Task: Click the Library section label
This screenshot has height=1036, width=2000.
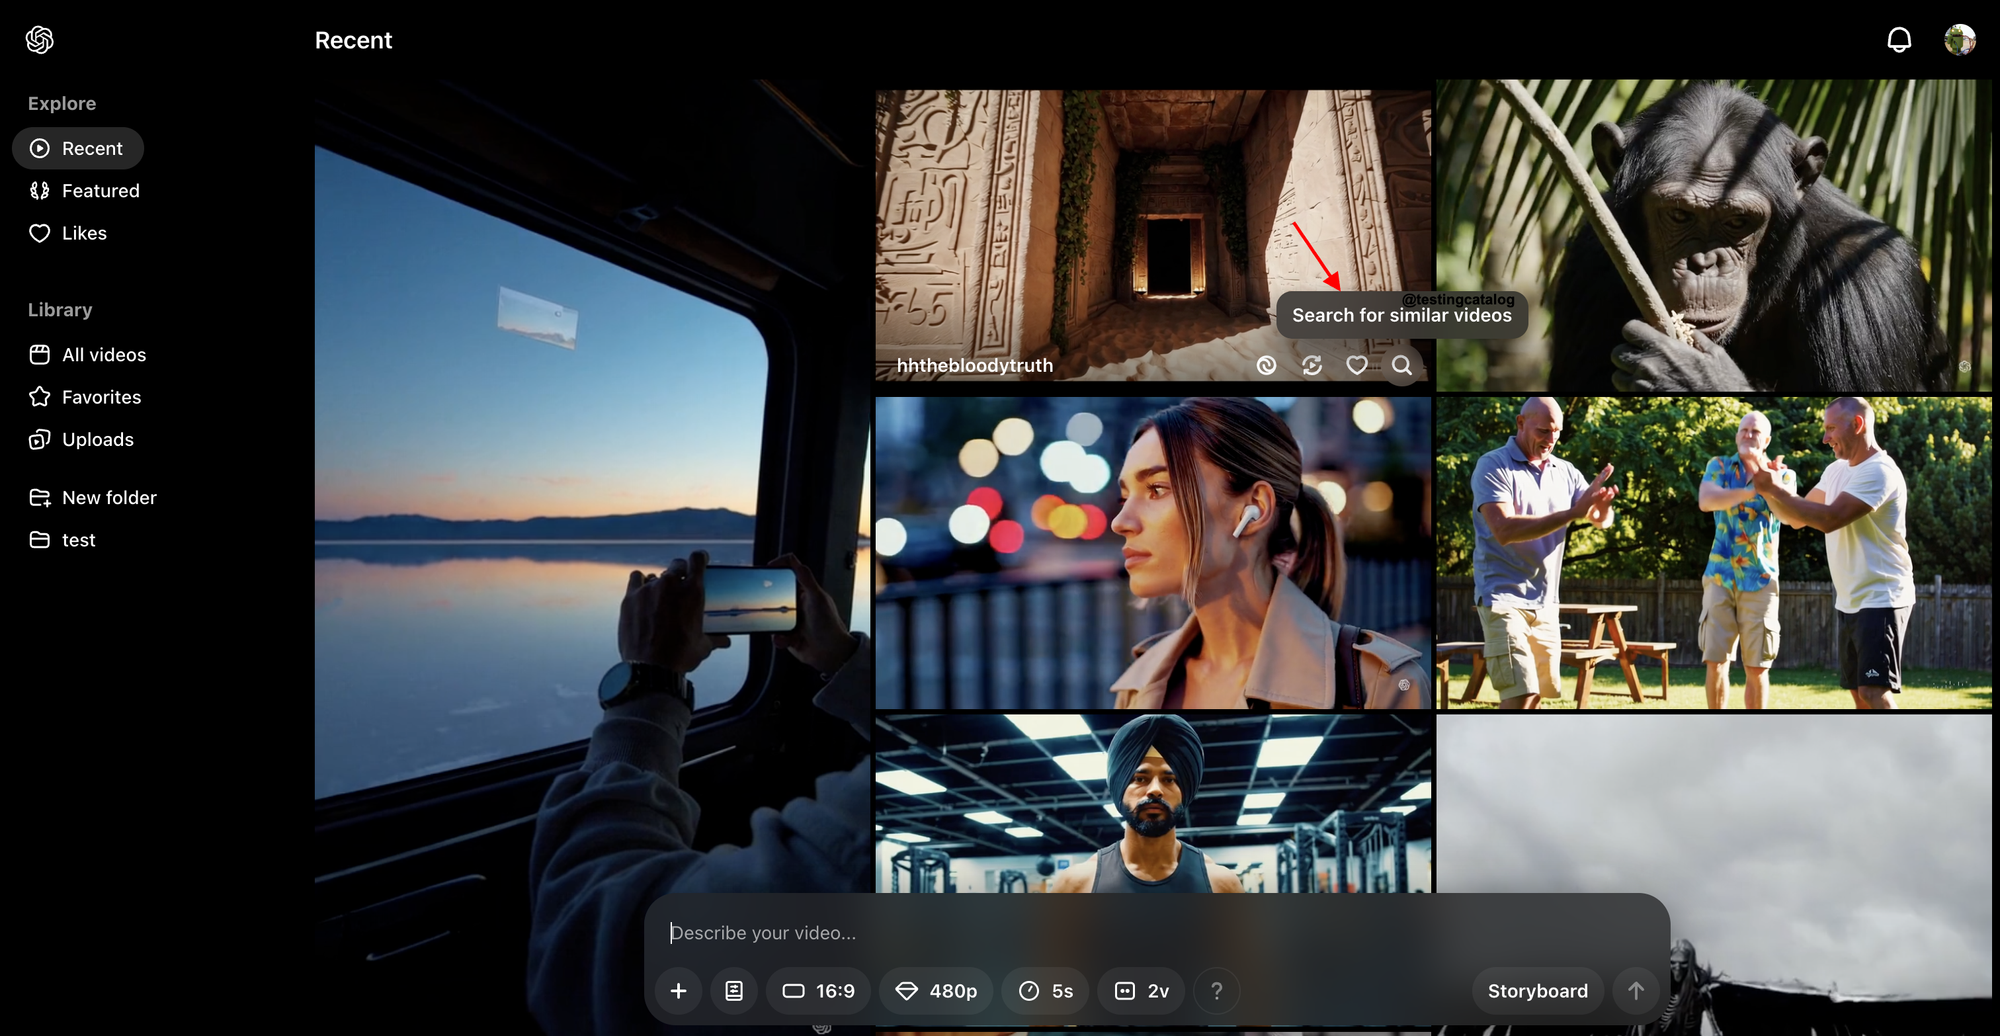Action: click(60, 310)
